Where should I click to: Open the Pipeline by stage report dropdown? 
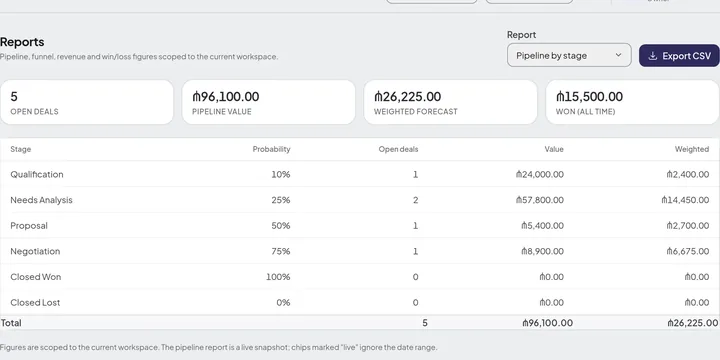point(569,55)
